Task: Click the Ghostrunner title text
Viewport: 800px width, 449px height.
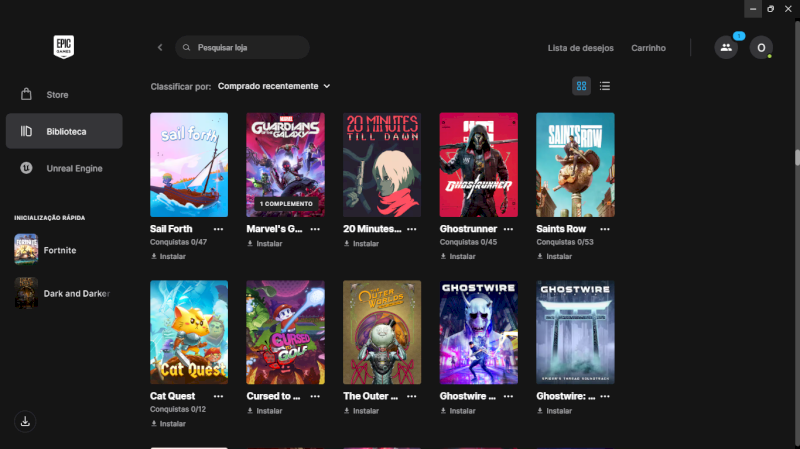Action: 468,229
